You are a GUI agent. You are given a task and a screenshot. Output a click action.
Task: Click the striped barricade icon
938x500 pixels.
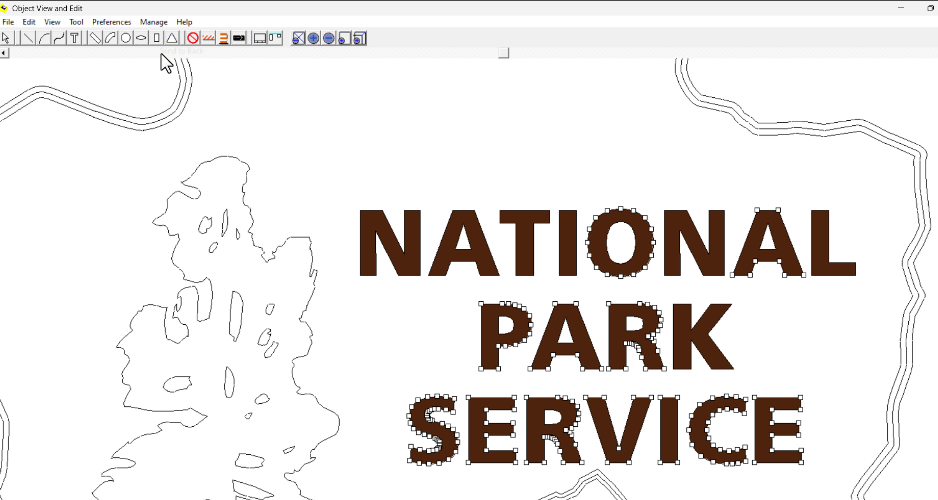coord(208,38)
